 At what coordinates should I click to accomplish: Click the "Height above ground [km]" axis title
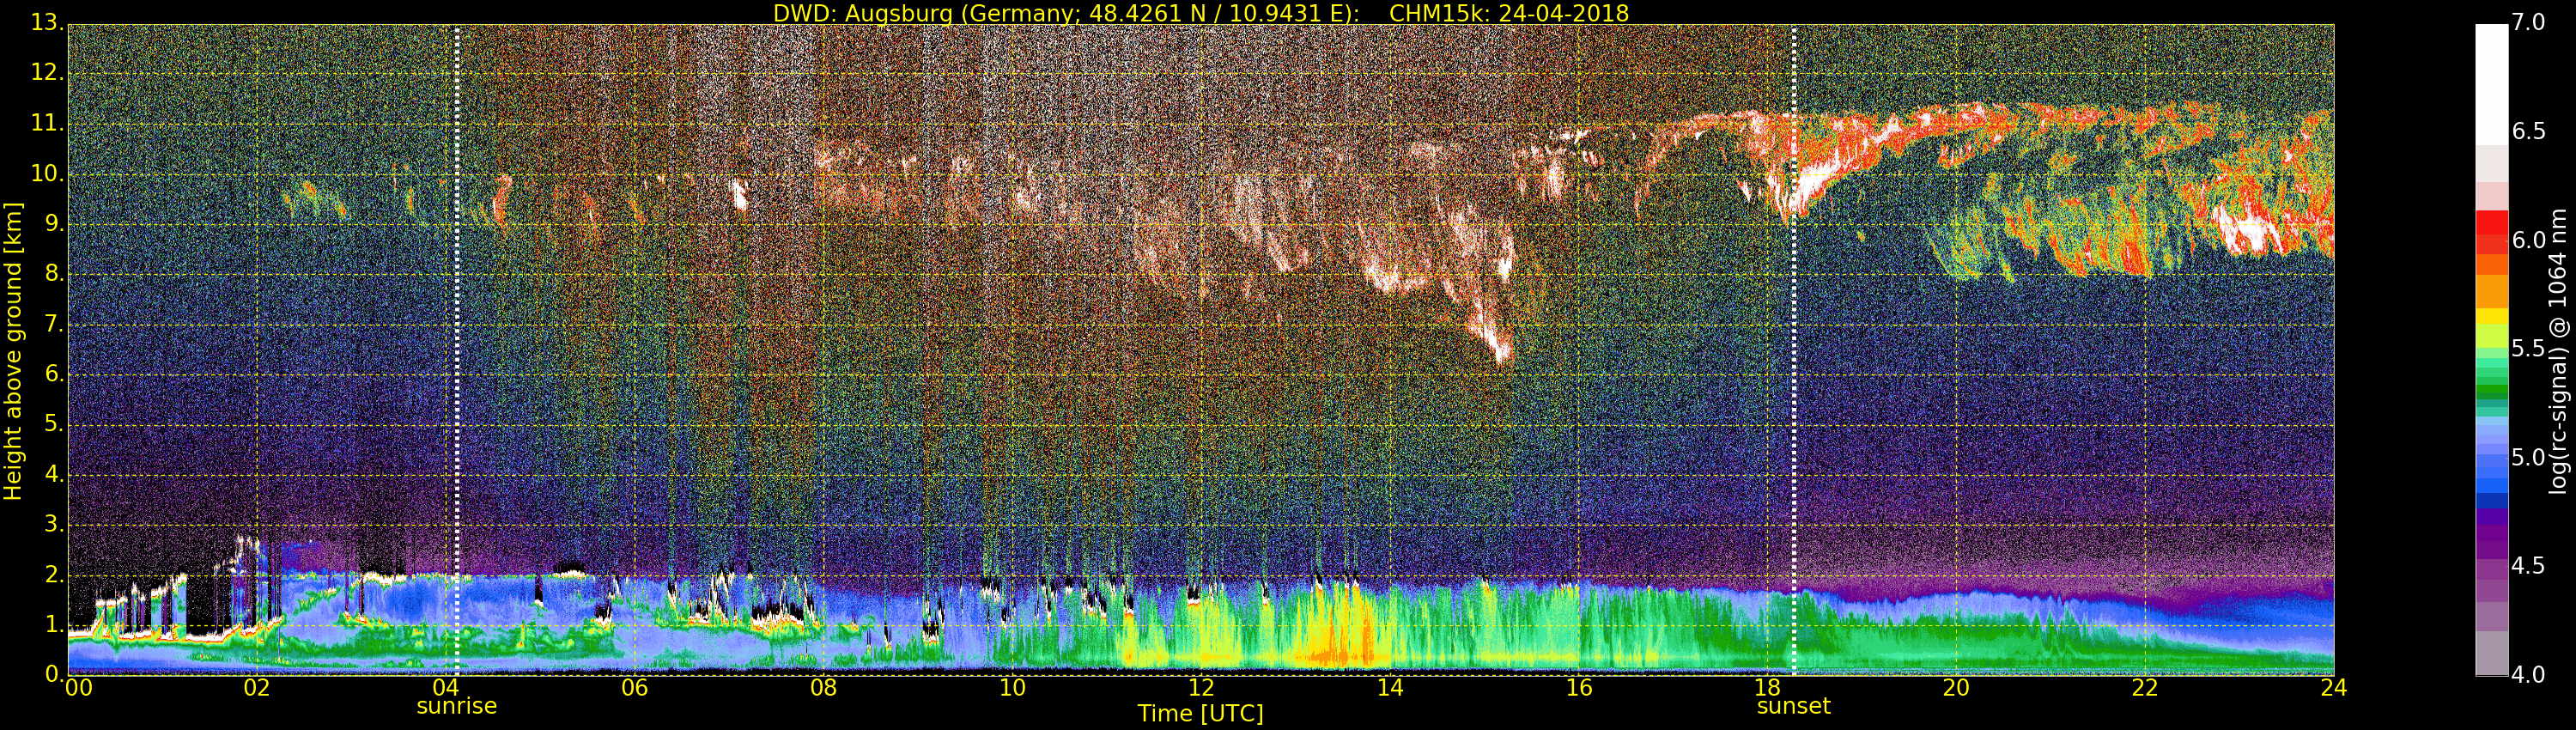click(13, 350)
